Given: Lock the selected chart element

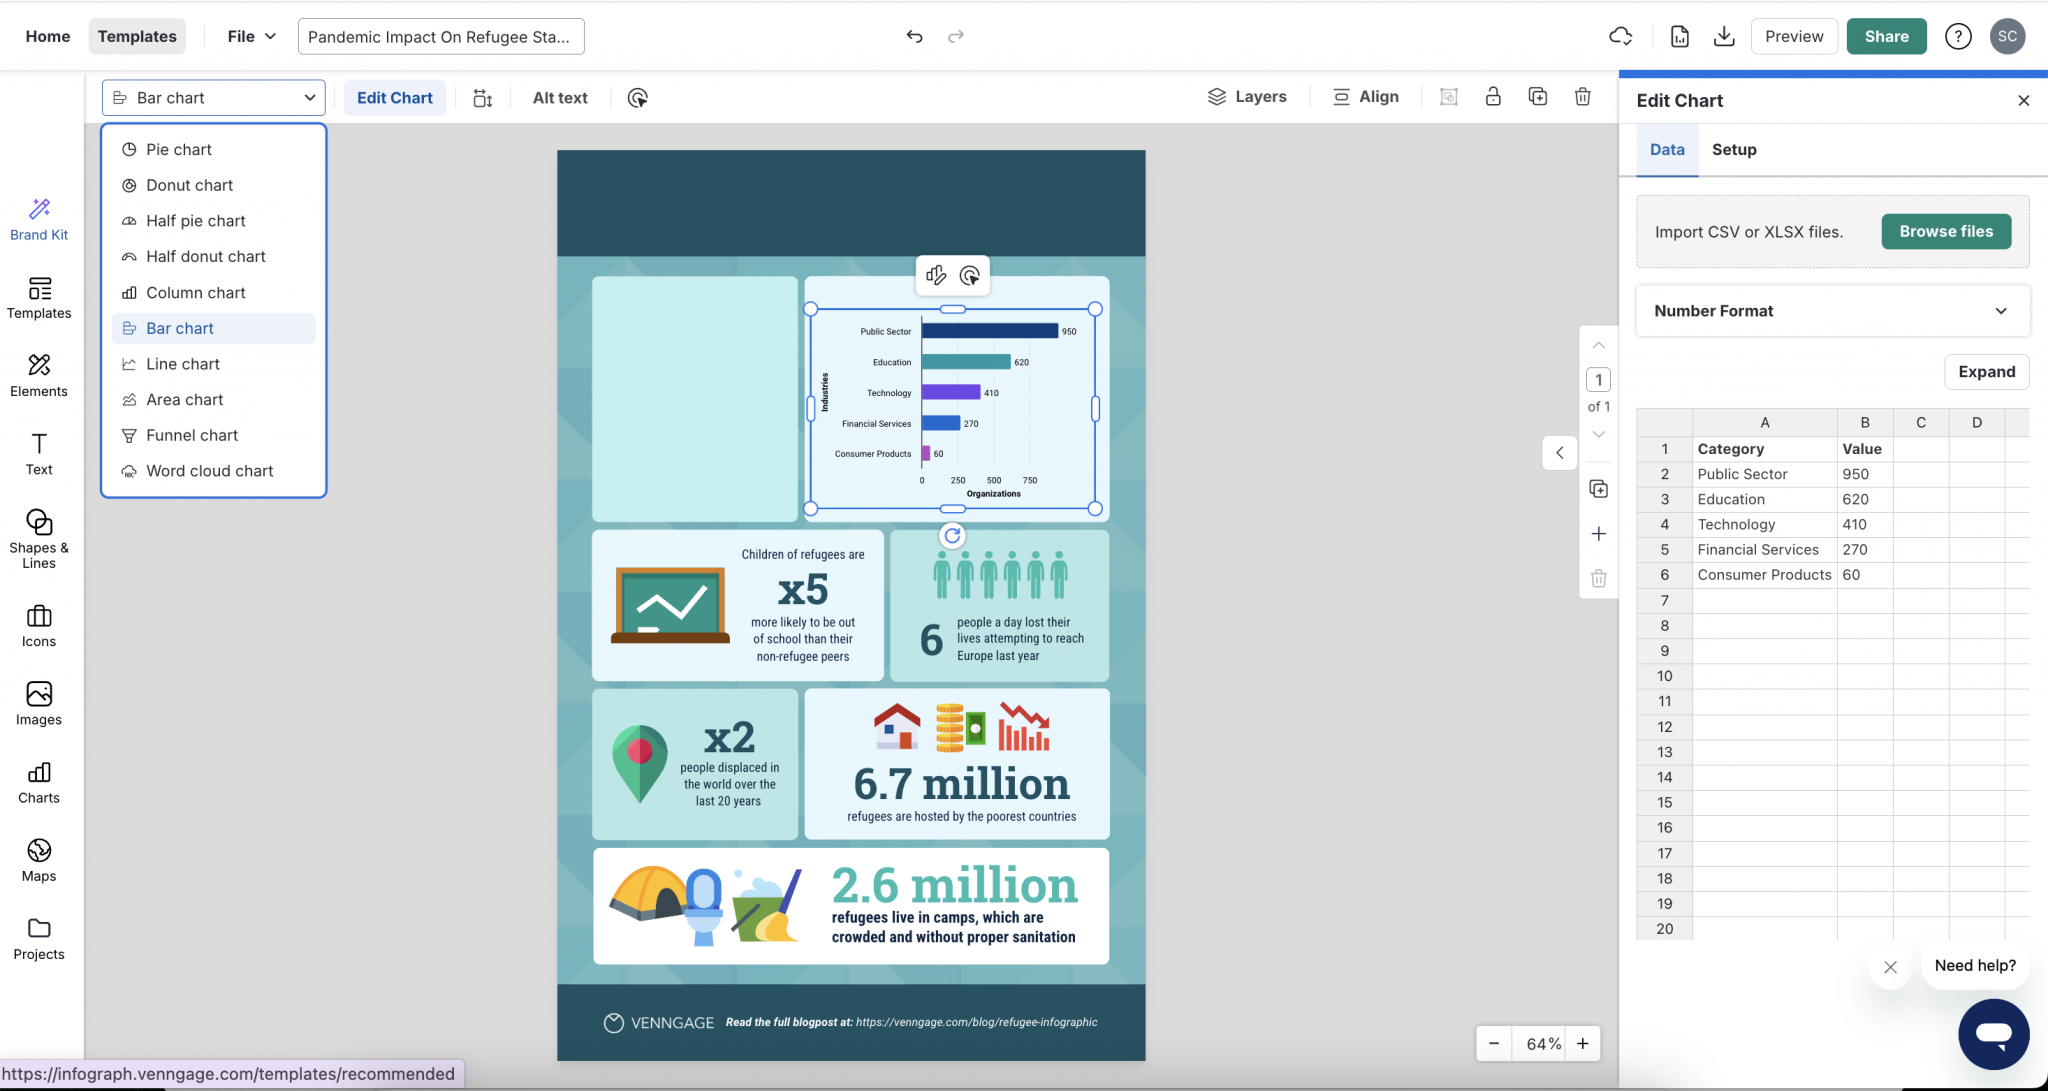Looking at the screenshot, I should pyautogui.click(x=1493, y=96).
